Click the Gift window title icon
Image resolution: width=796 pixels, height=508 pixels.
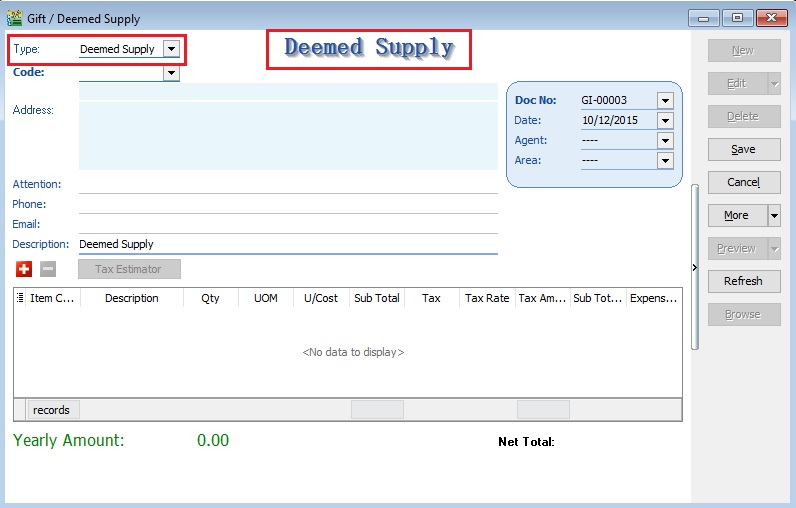[14, 18]
